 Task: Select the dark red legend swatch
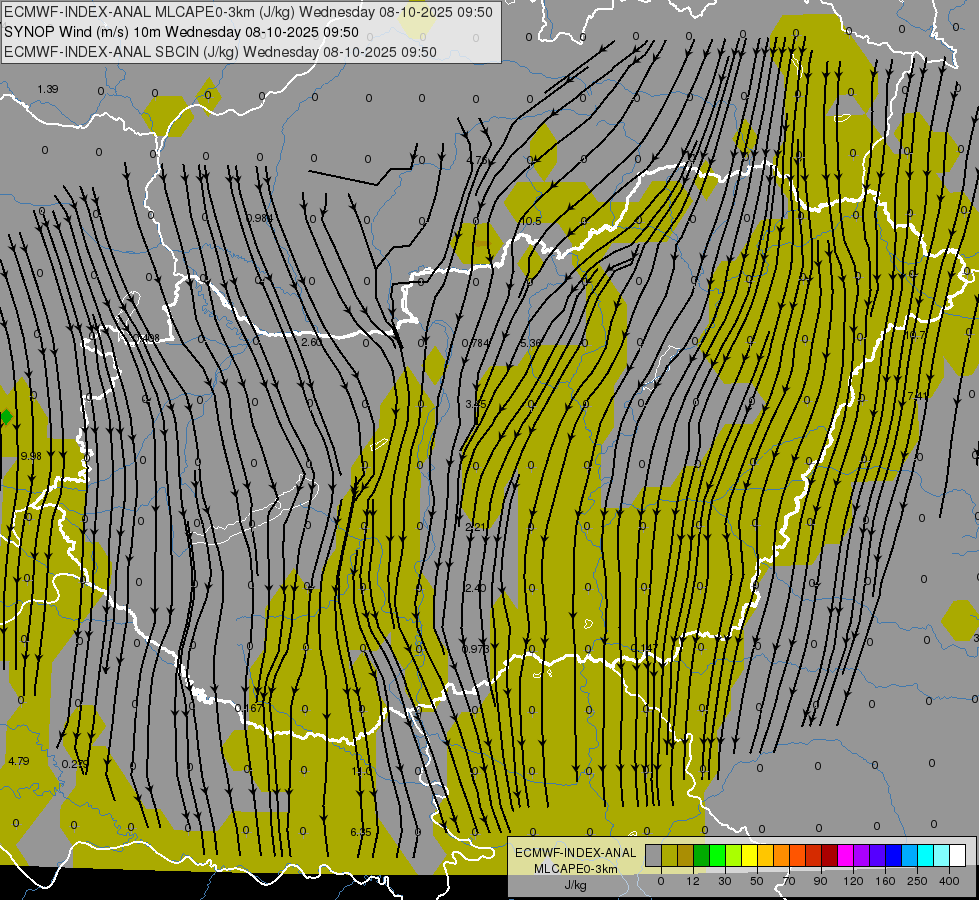[x=830, y=855]
